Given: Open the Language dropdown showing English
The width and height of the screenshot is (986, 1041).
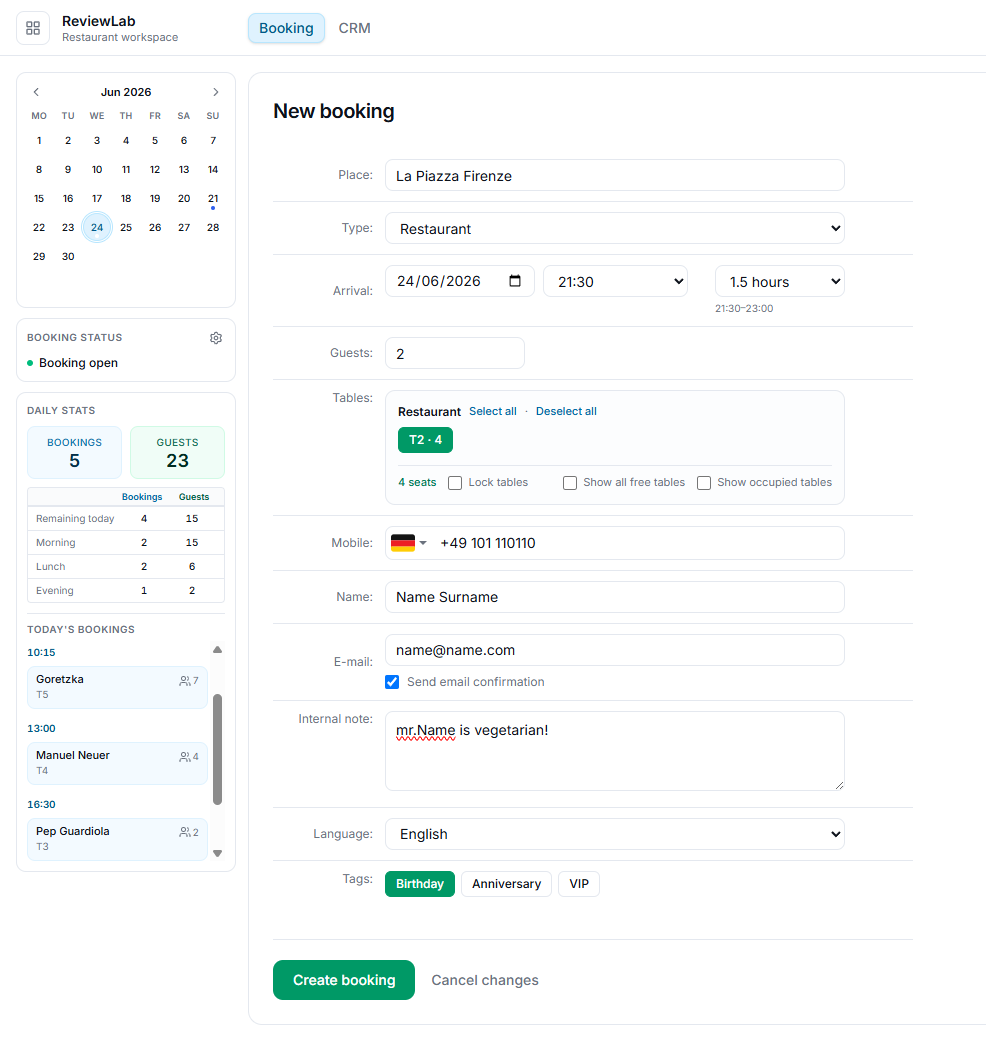Looking at the screenshot, I should pos(615,834).
